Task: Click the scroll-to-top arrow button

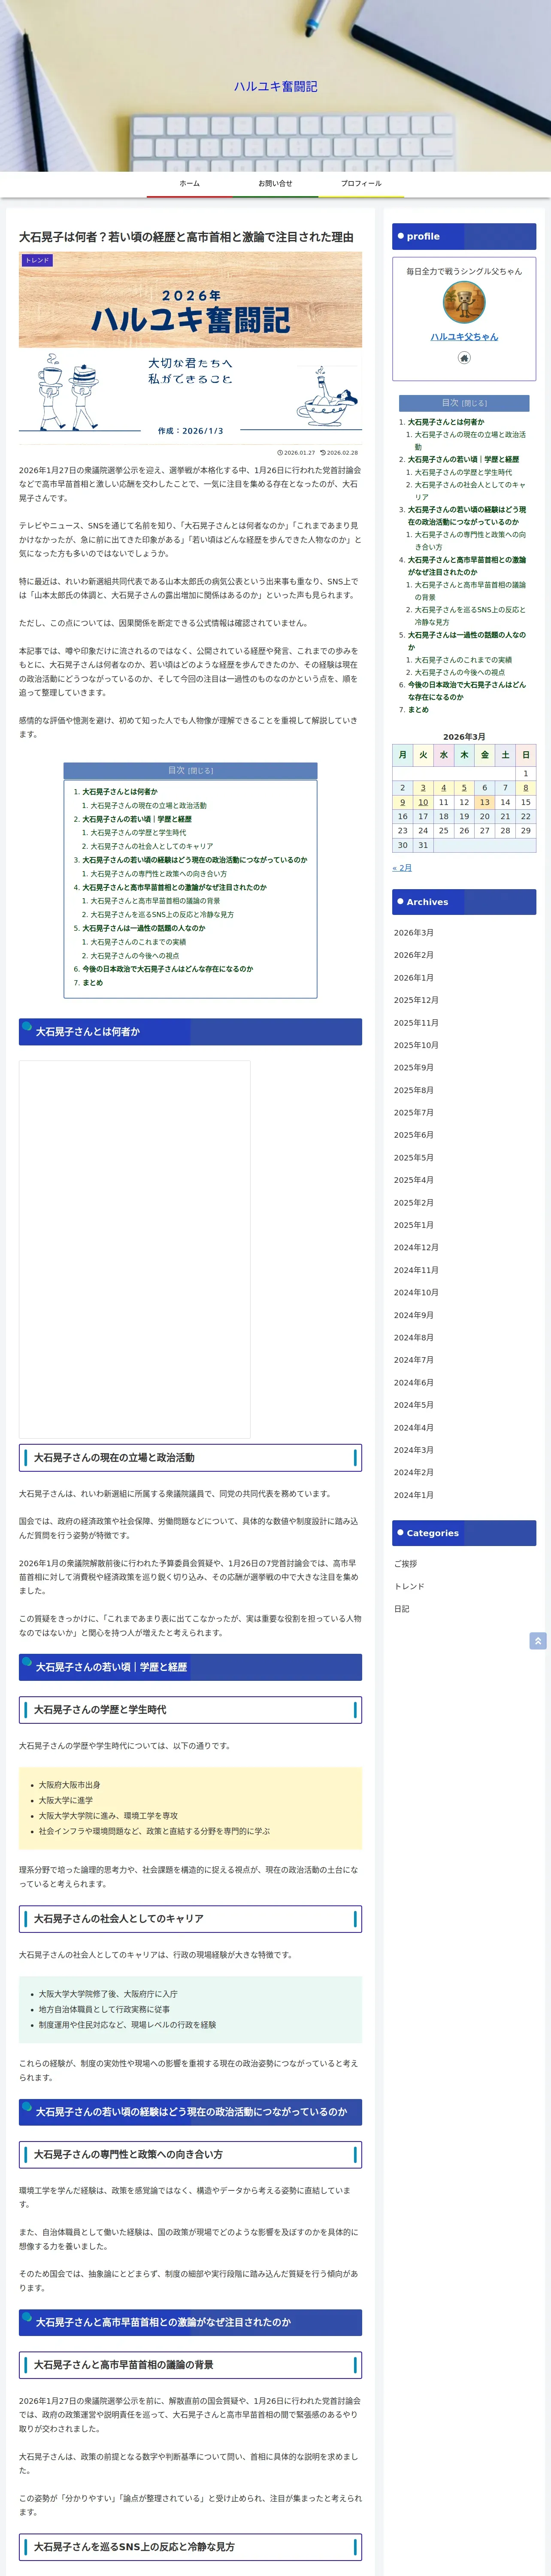Action: 538,1641
